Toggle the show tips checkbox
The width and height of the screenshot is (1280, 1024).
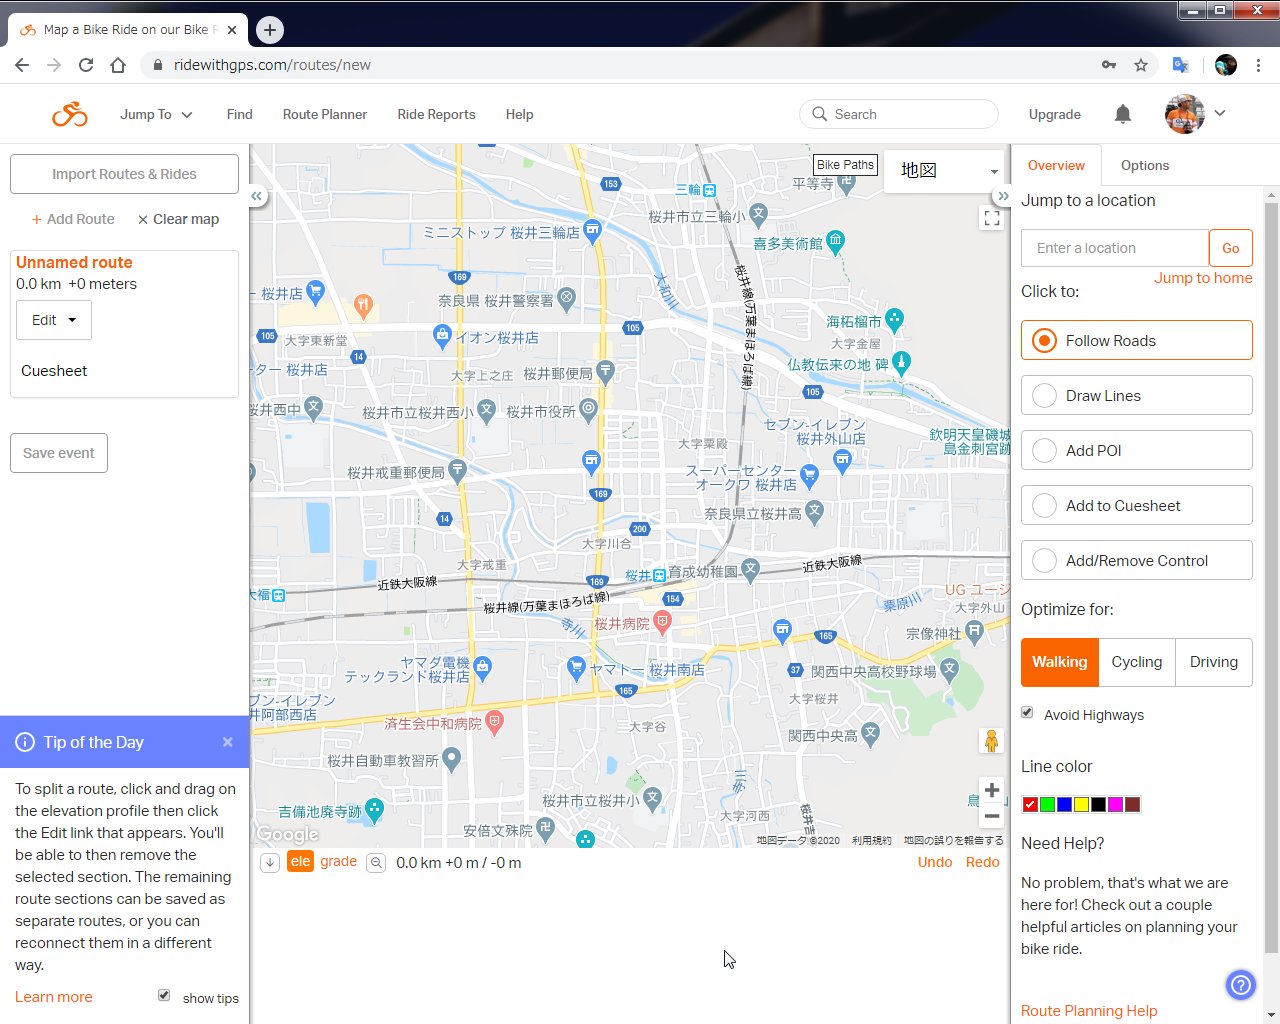click(164, 995)
